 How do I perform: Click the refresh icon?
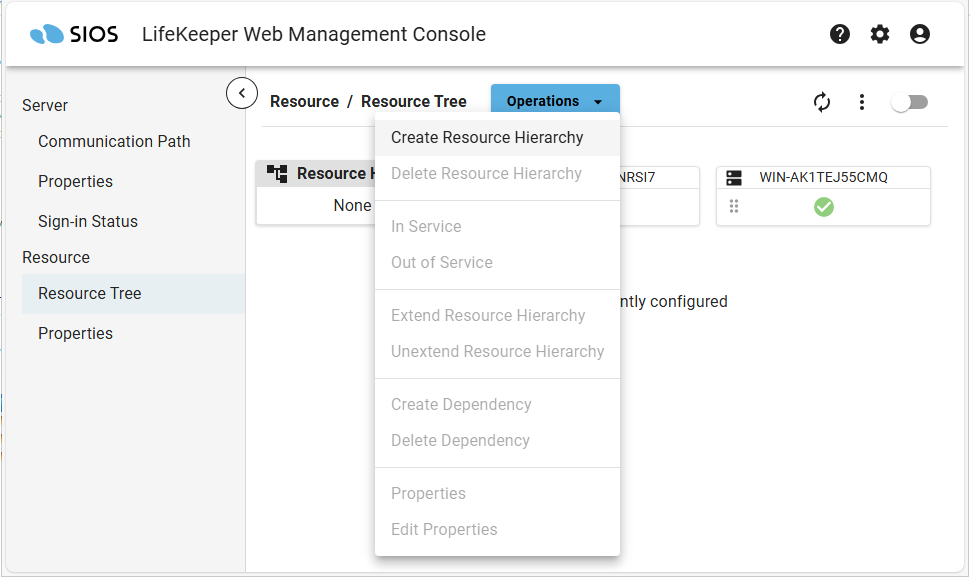[822, 102]
